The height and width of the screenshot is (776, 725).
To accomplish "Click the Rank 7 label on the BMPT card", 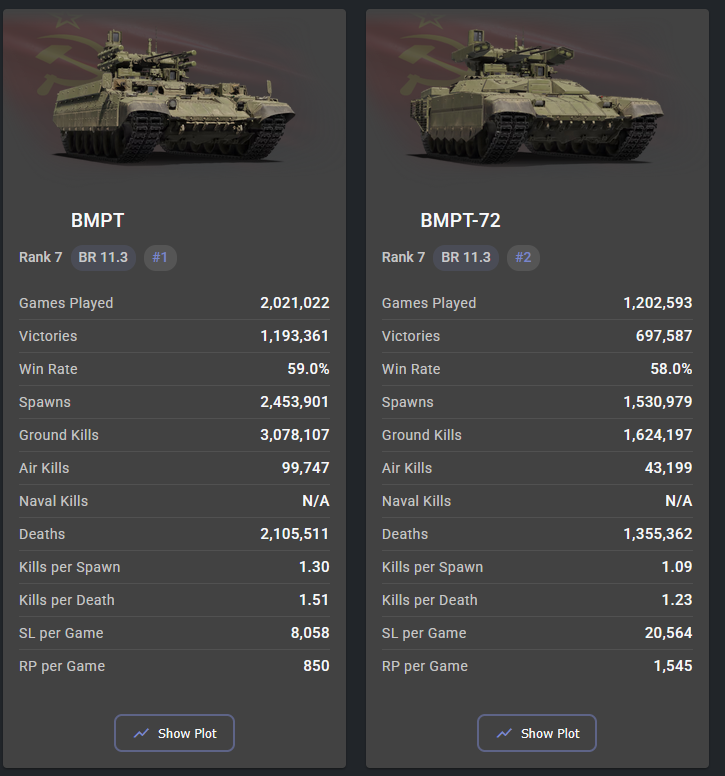I will (40, 257).
